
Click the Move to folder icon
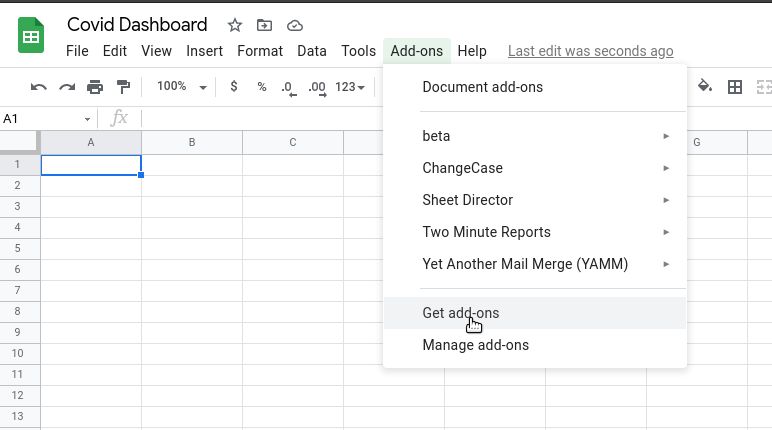tap(264, 25)
